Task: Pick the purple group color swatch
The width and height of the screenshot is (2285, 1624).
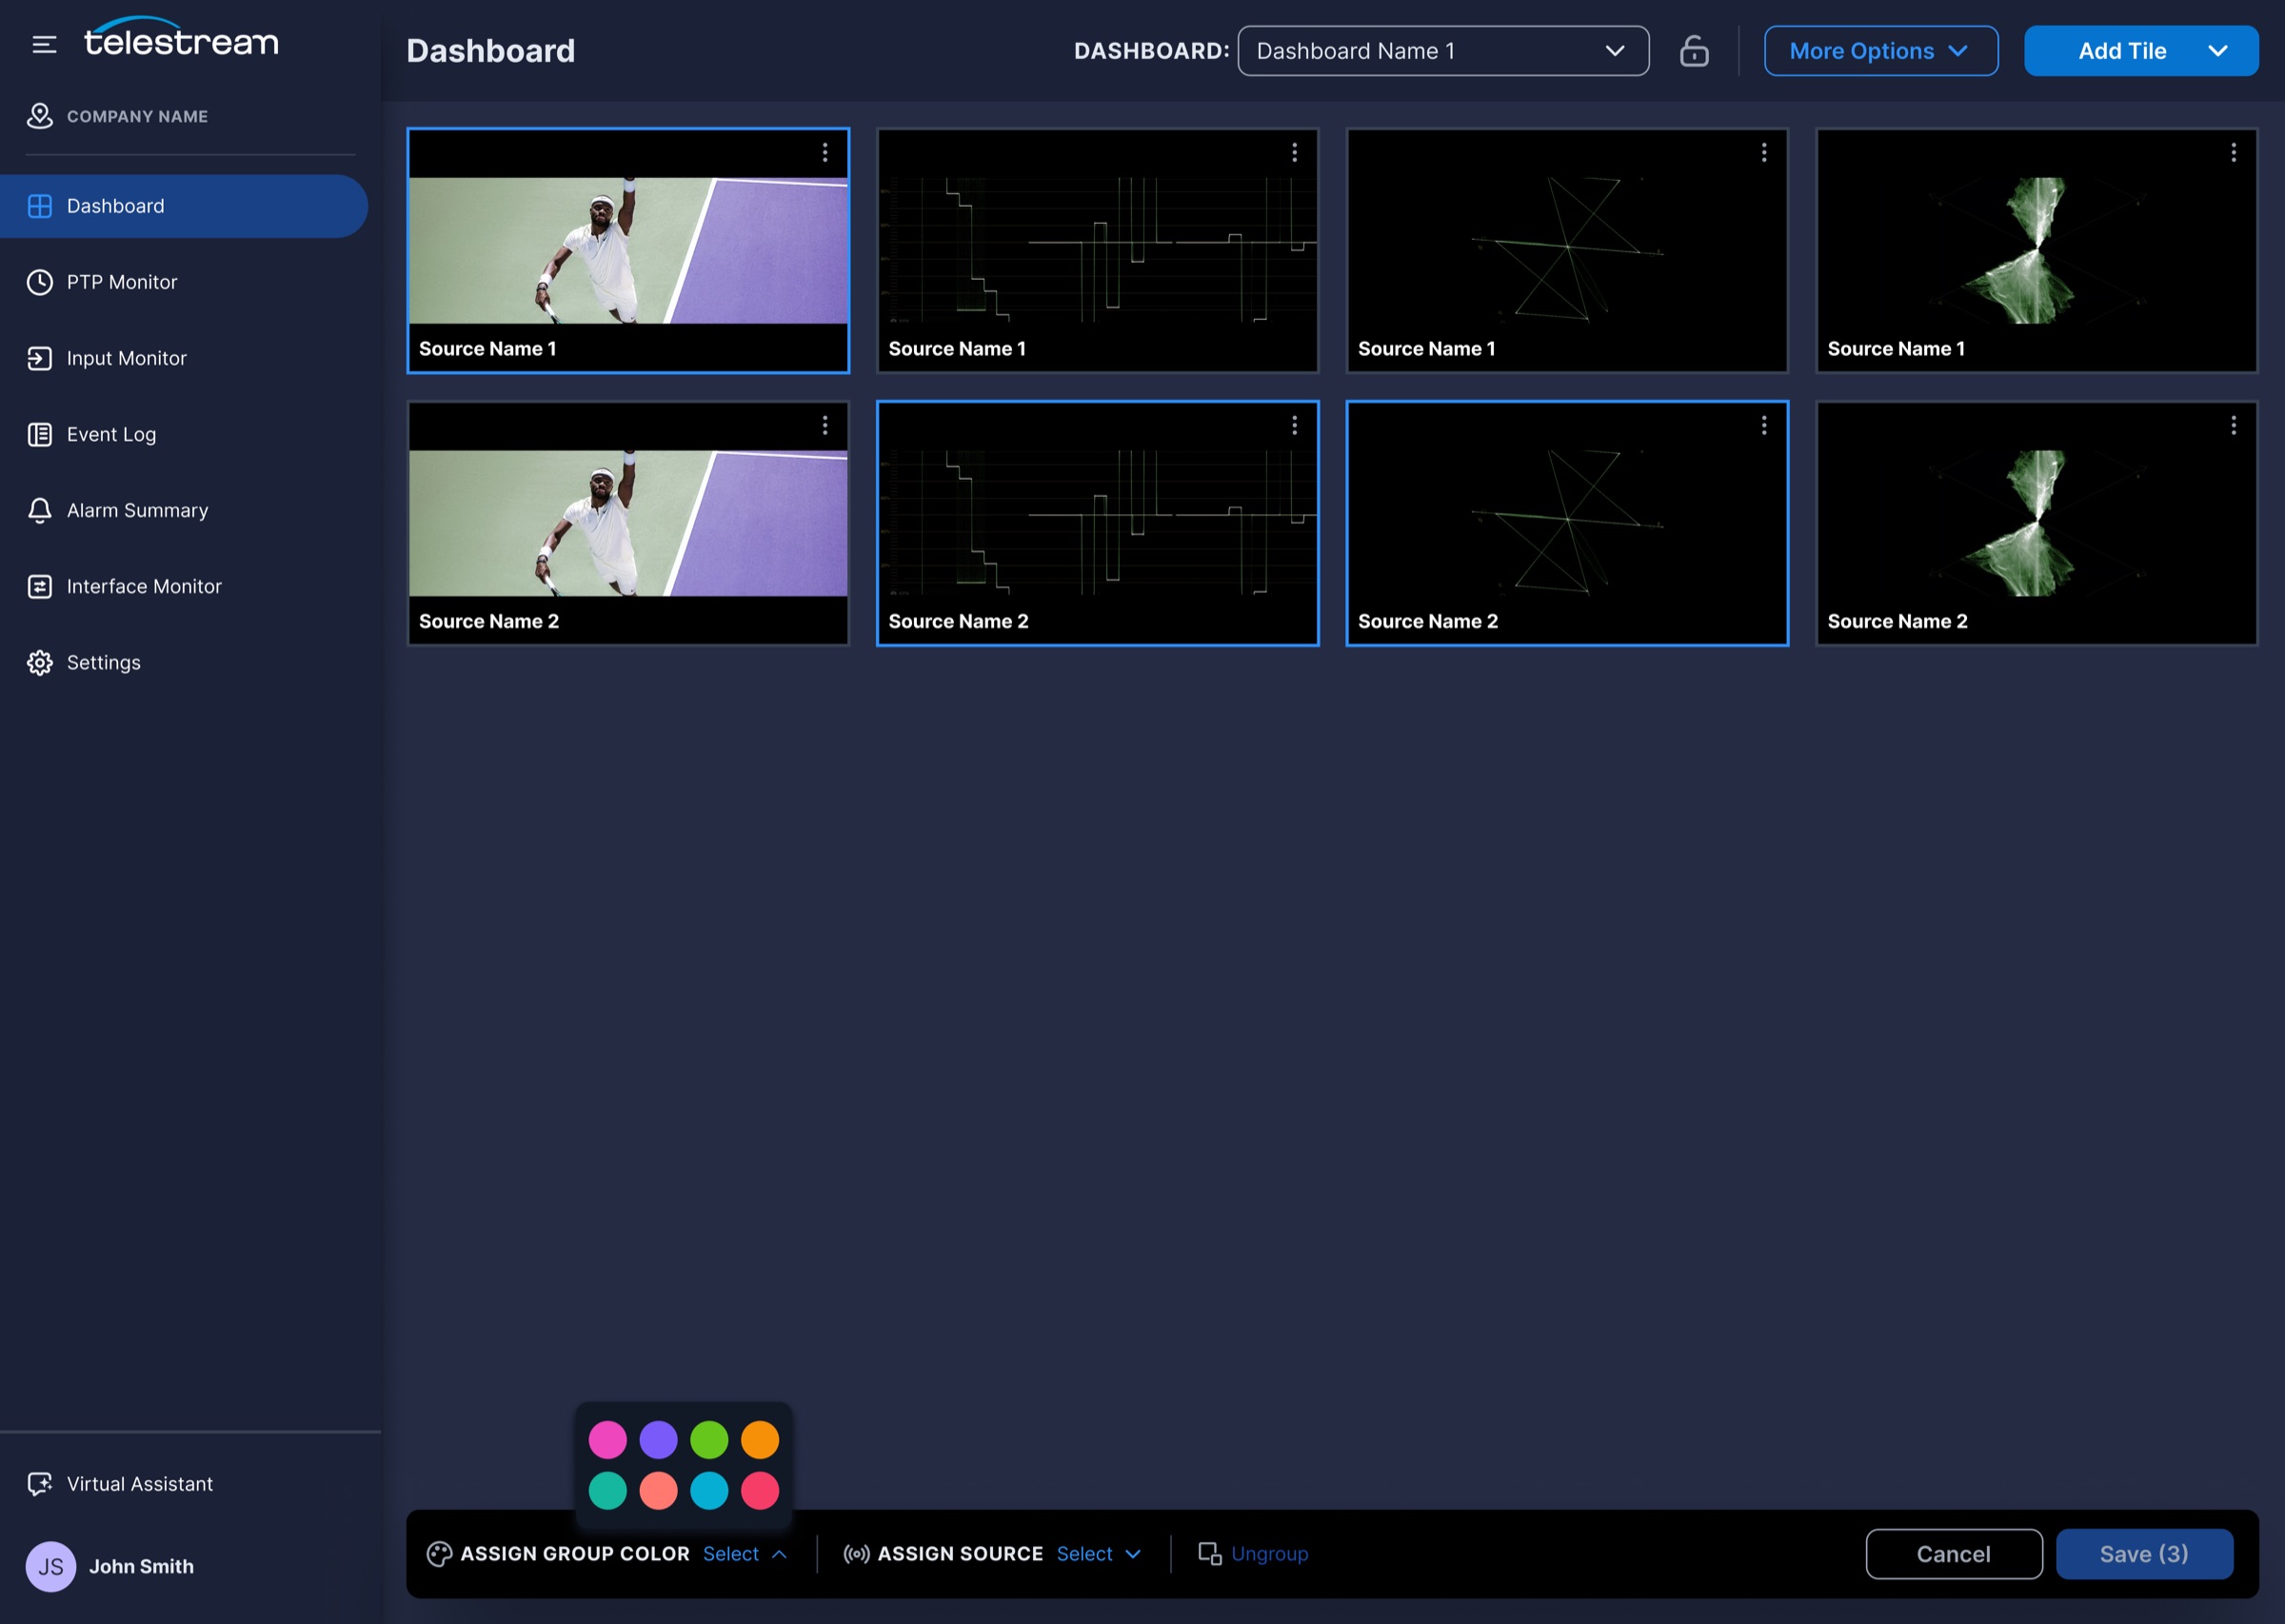Action: pos(658,1439)
